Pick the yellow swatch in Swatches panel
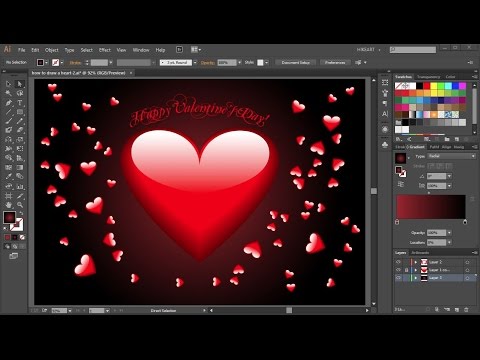The height and width of the screenshot is (360, 480). [x=434, y=86]
